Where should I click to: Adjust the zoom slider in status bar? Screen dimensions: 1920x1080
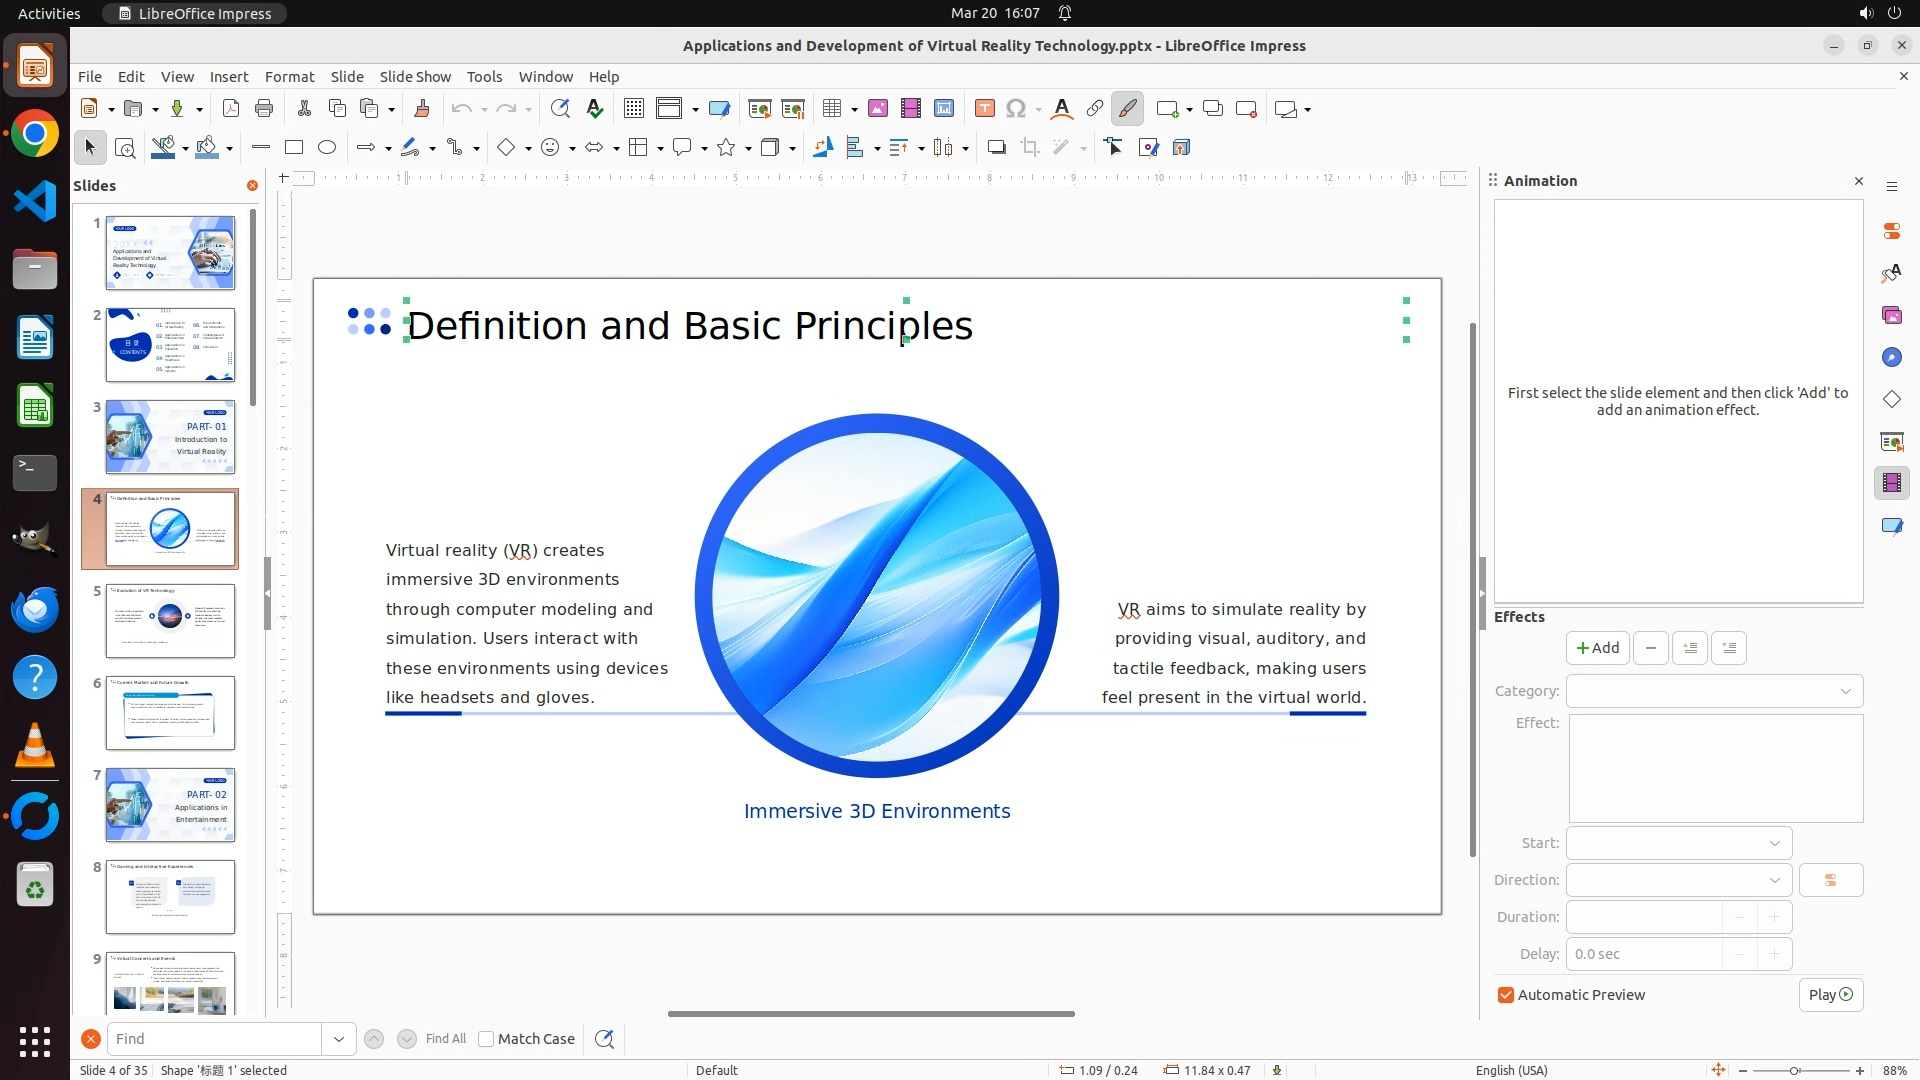click(1795, 1071)
